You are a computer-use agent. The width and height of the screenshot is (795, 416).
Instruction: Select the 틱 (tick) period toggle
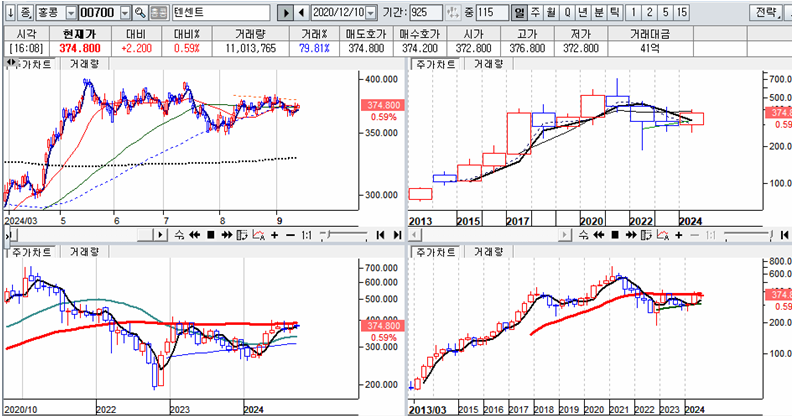(615, 13)
